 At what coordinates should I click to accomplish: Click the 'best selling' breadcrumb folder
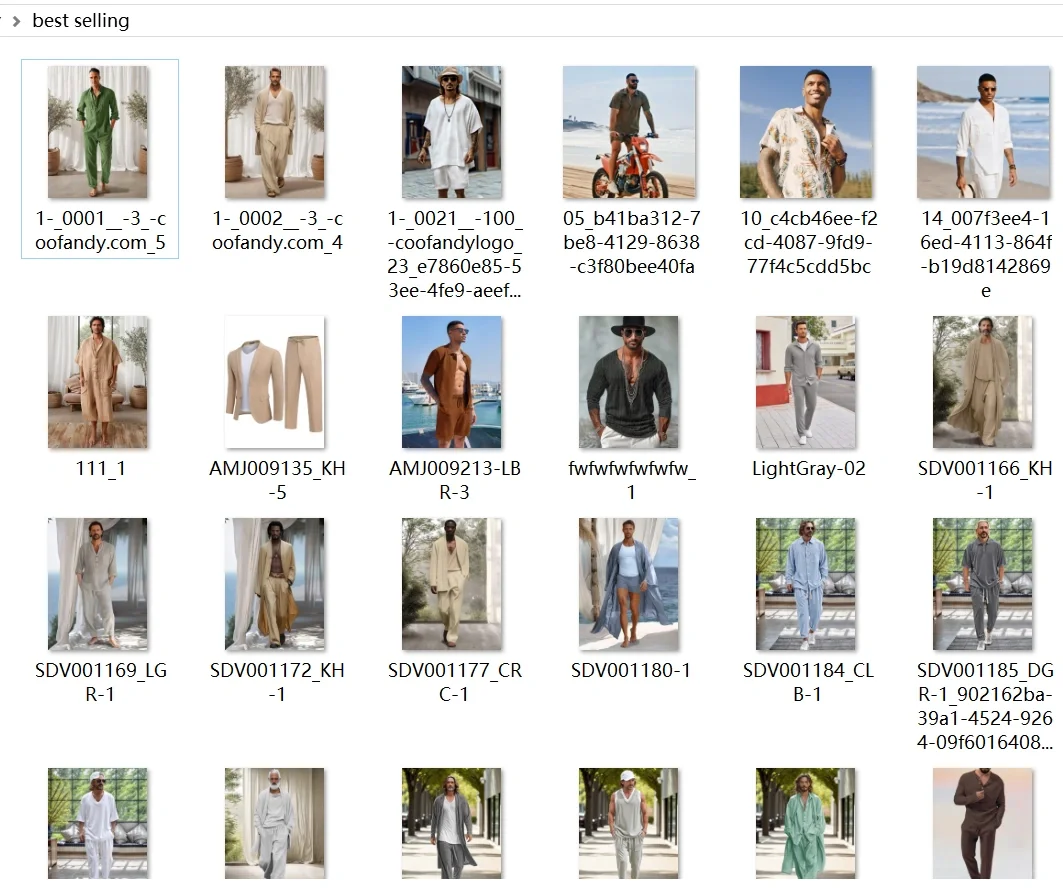(x=81, y=21)
